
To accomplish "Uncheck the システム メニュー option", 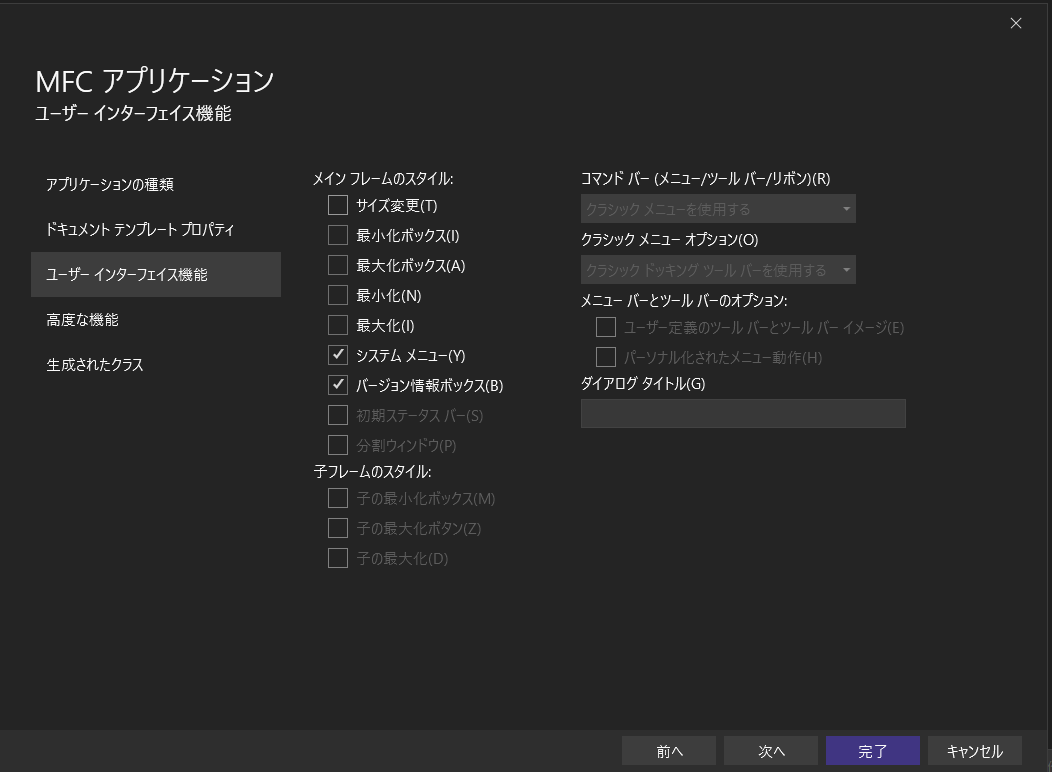I will [x=338, y=355].
